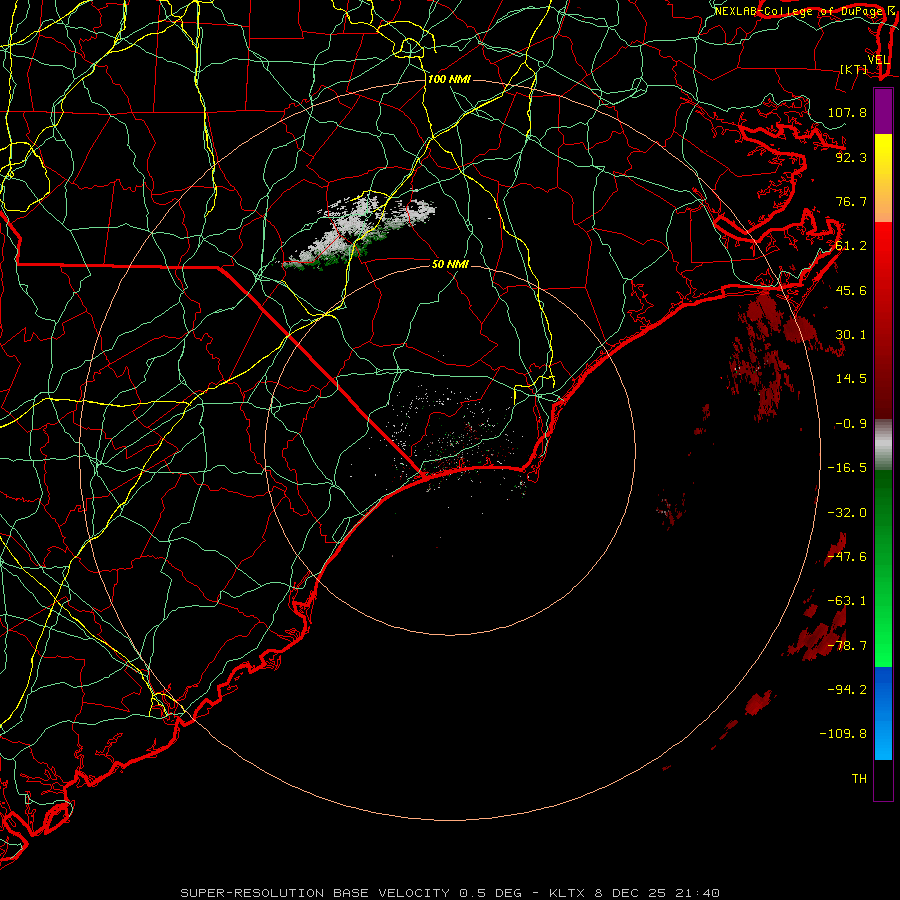
Task: Select the 76.7 scale value
Action: pos(851,201)
